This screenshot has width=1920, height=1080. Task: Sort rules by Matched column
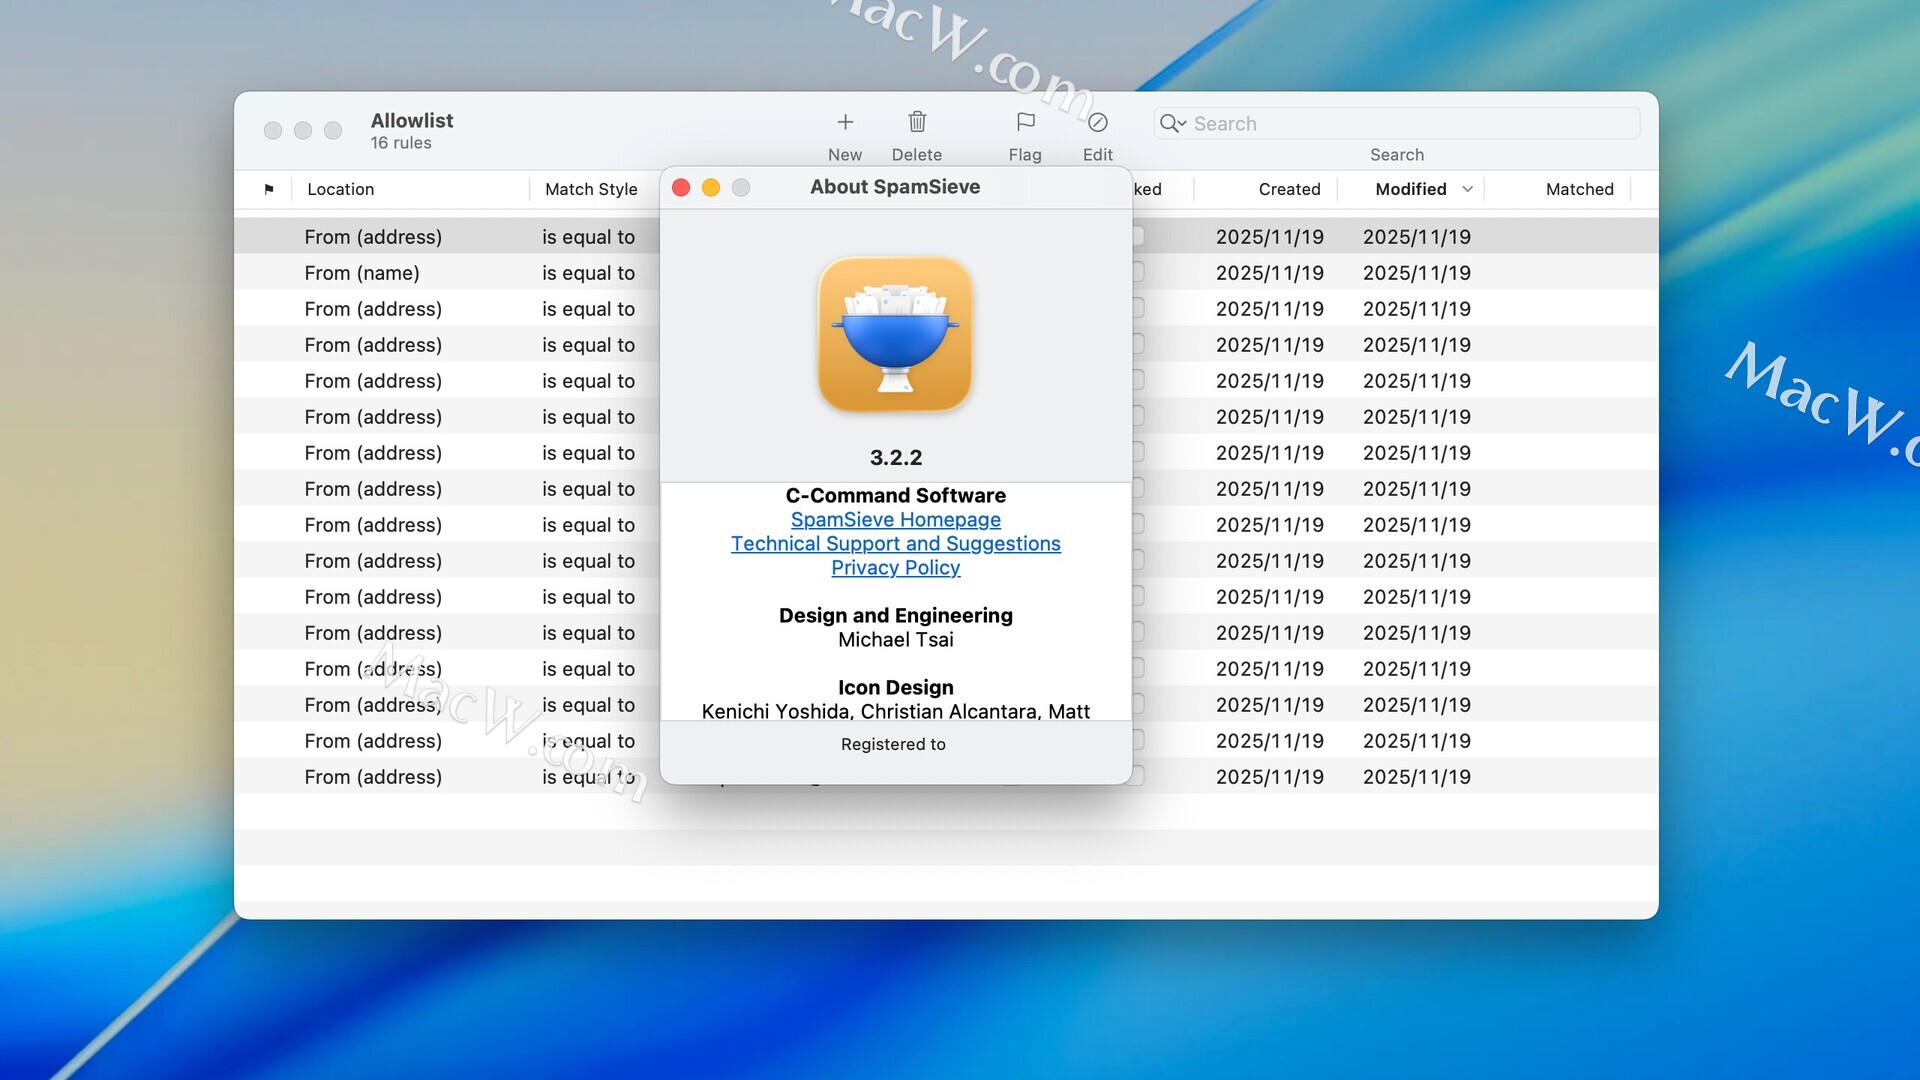(x=1578, y=189)
